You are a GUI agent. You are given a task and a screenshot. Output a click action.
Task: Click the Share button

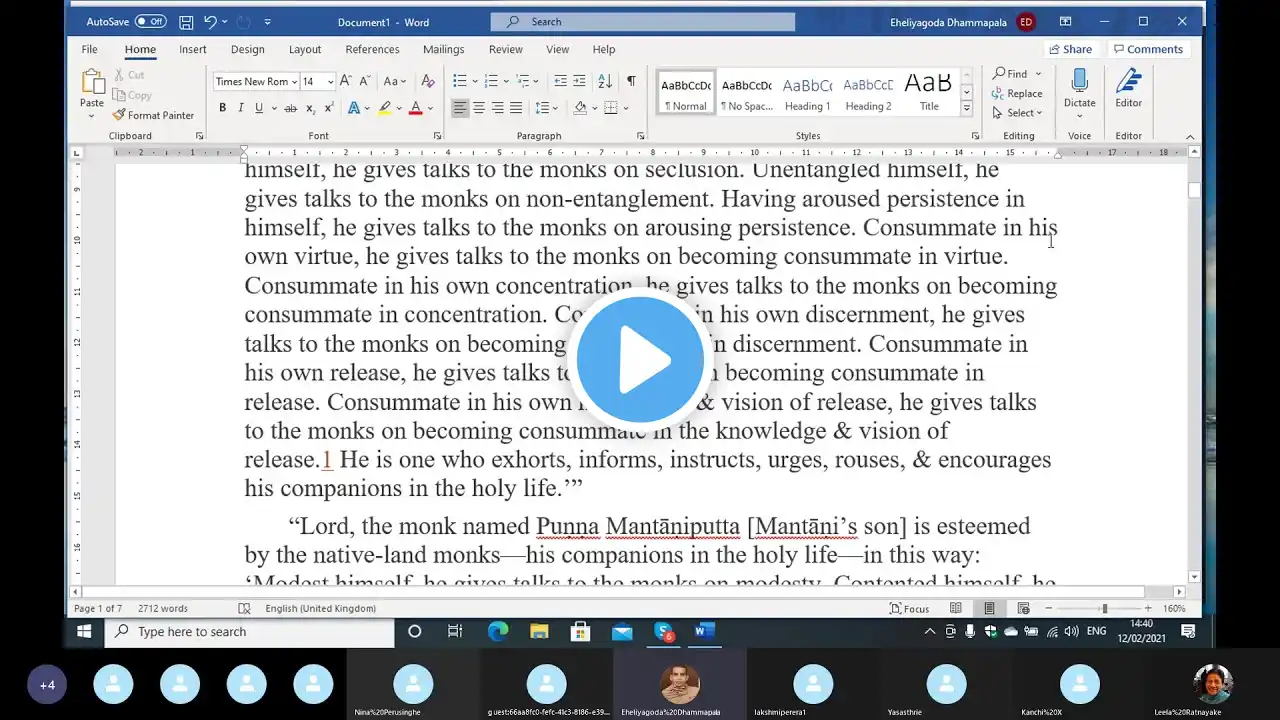click(x=1069, y=49)
